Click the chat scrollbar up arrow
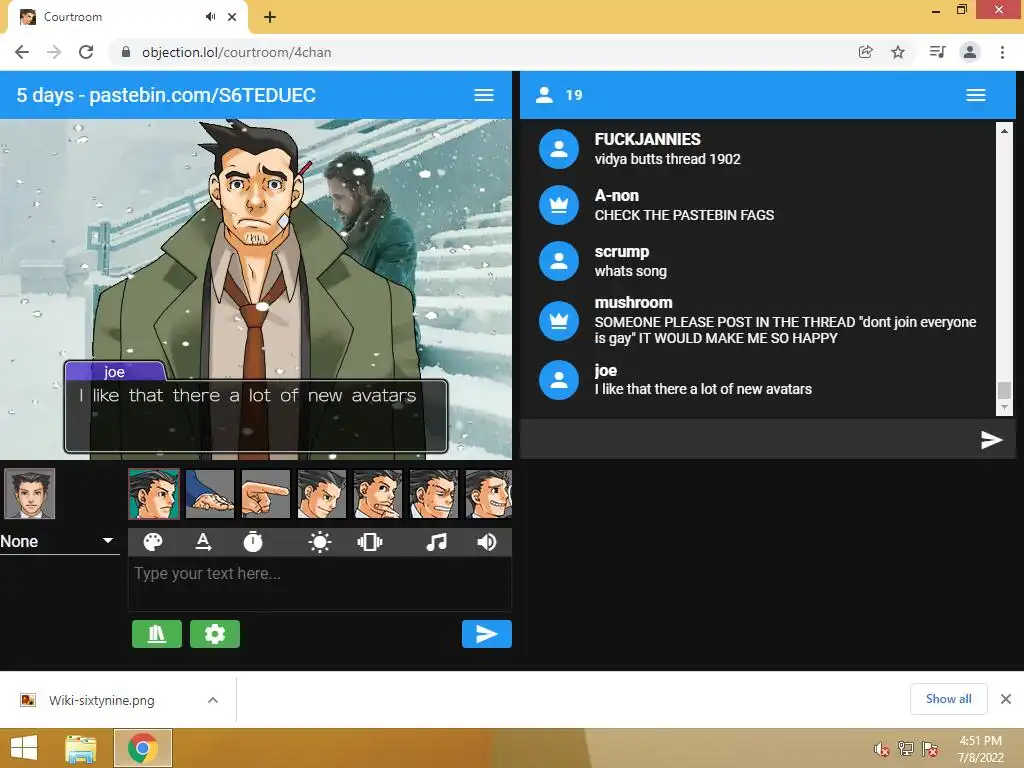This screenshot has height=768, width=1024. [1004, 131]
